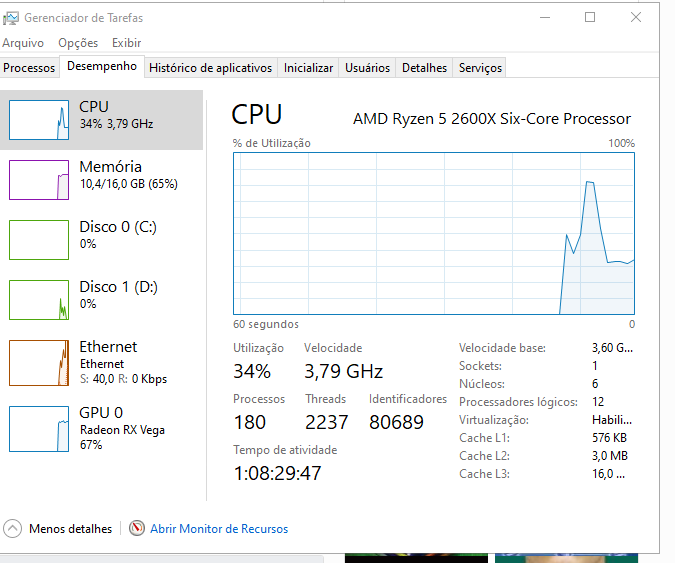The image size is (675, 563).
Task: Select the Desempenho tab
Action: click(x=102, y=66)
